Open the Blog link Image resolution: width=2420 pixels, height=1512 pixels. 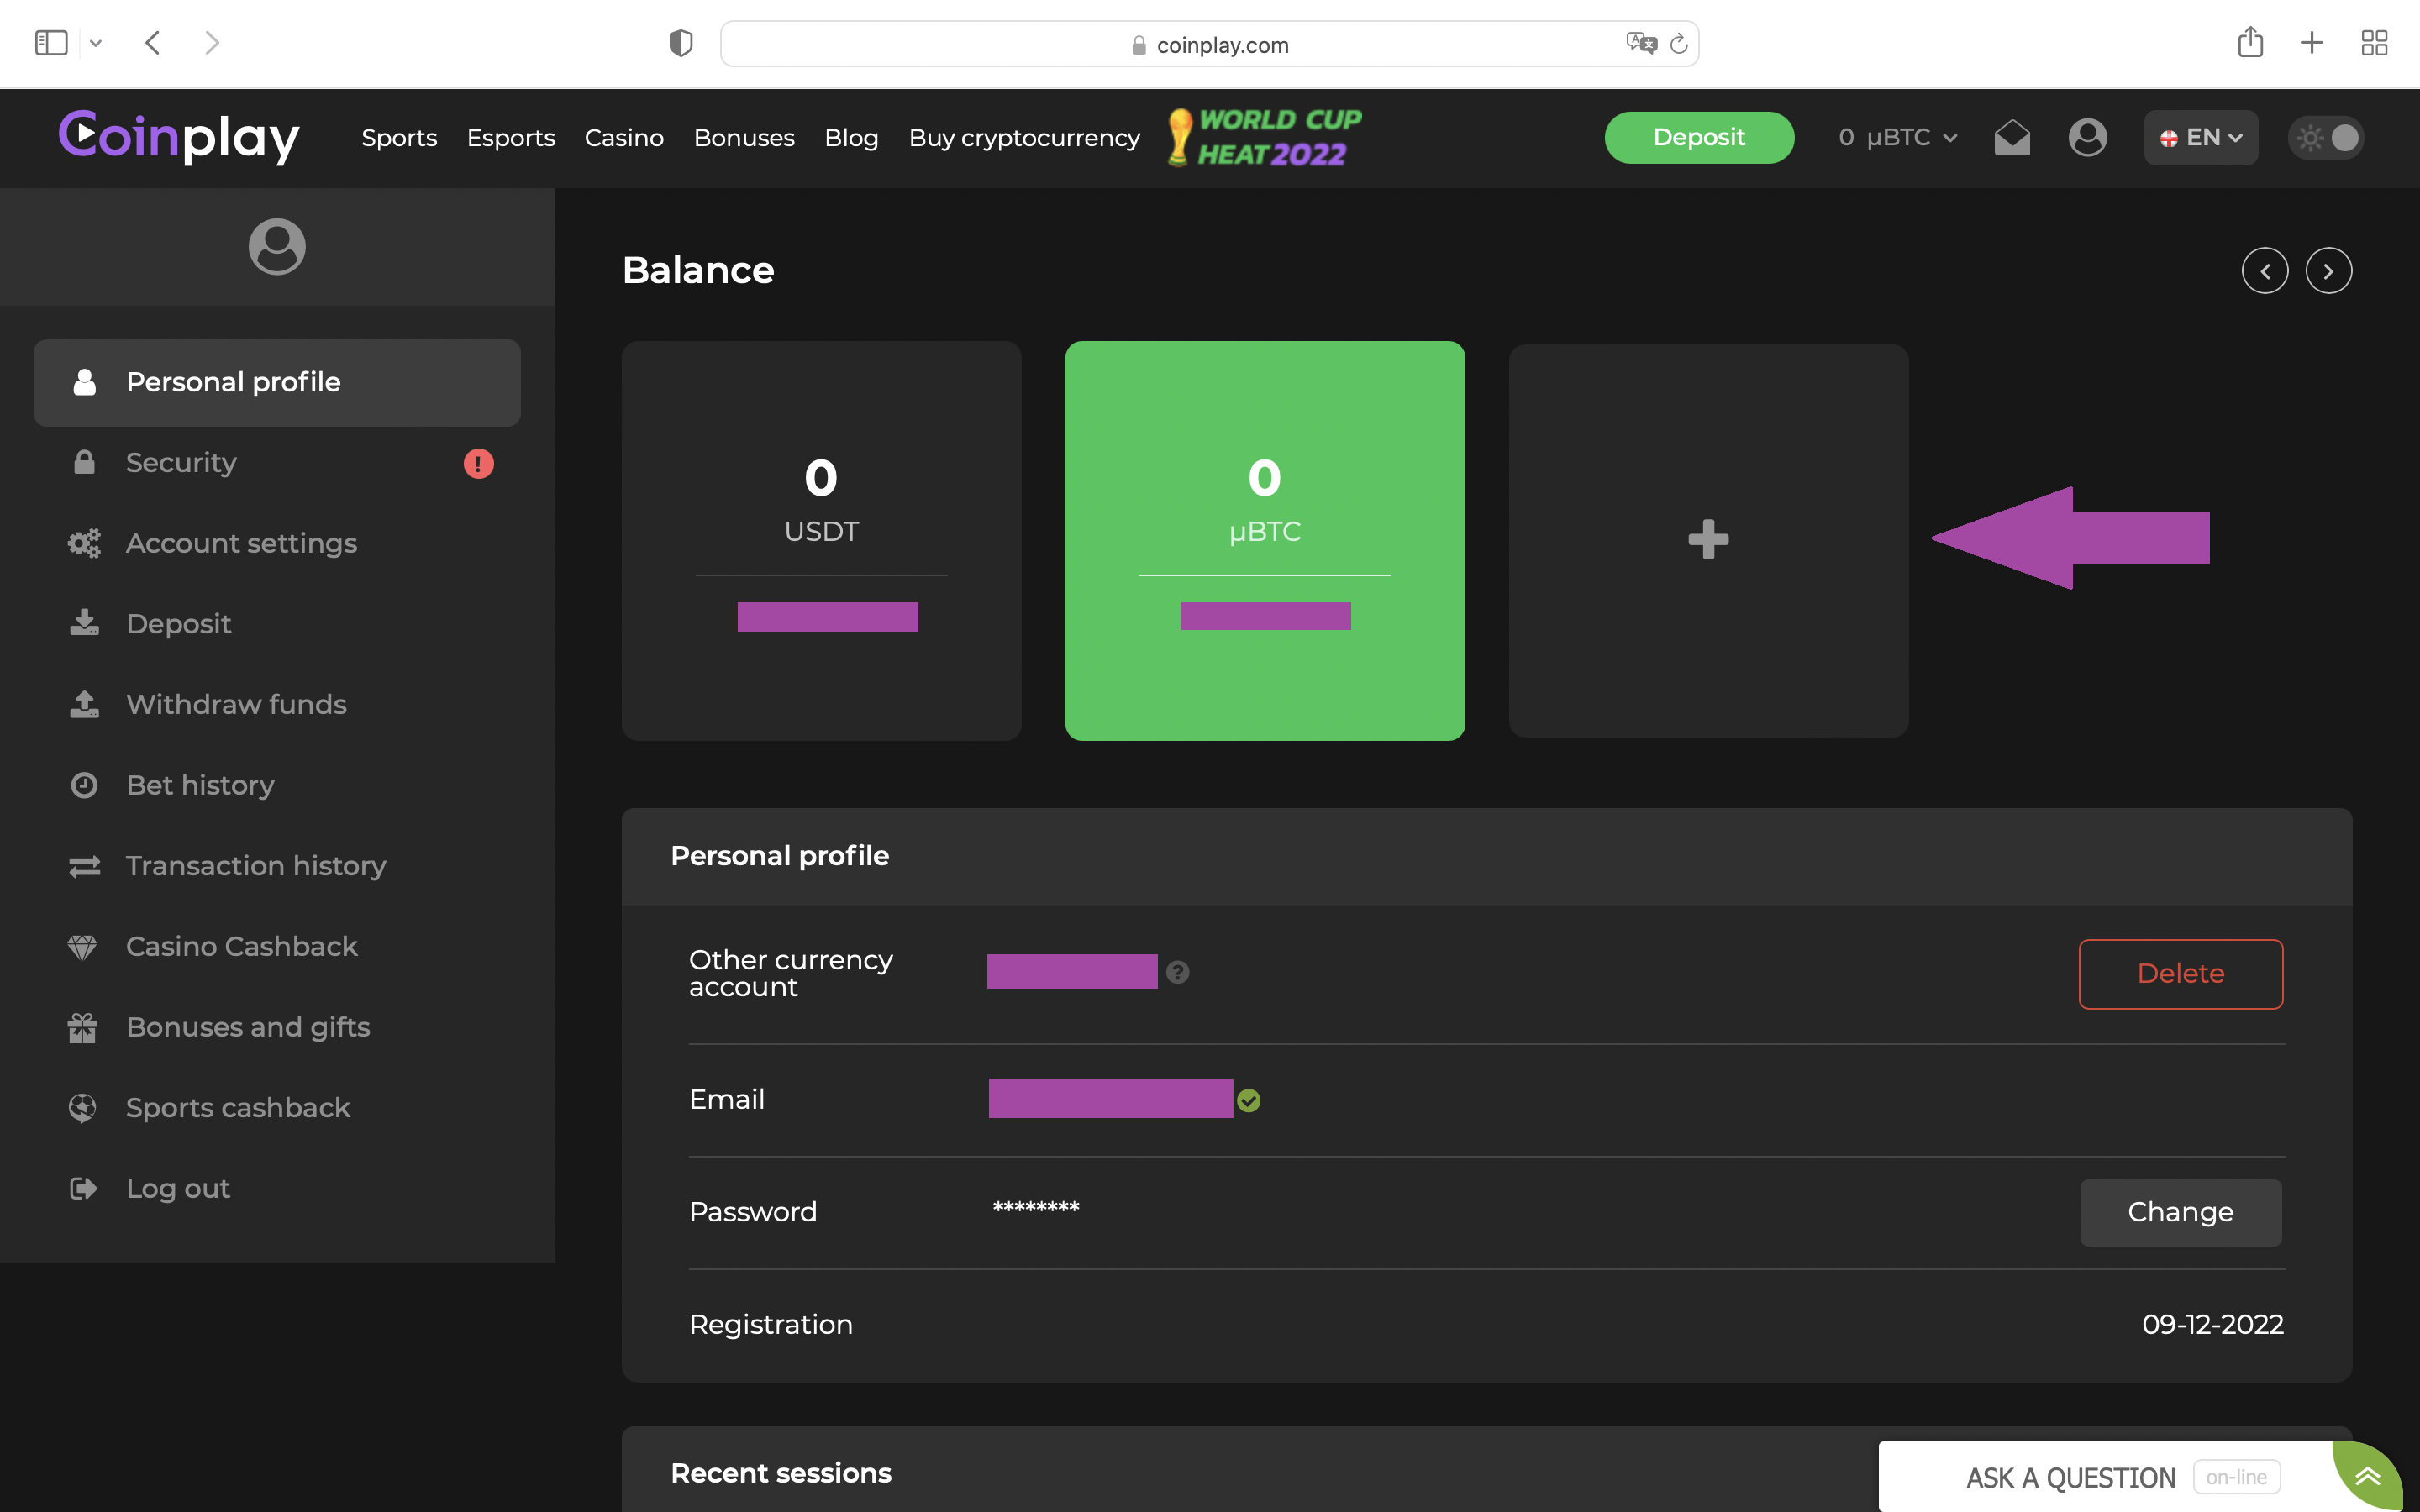tap(851, 138)
